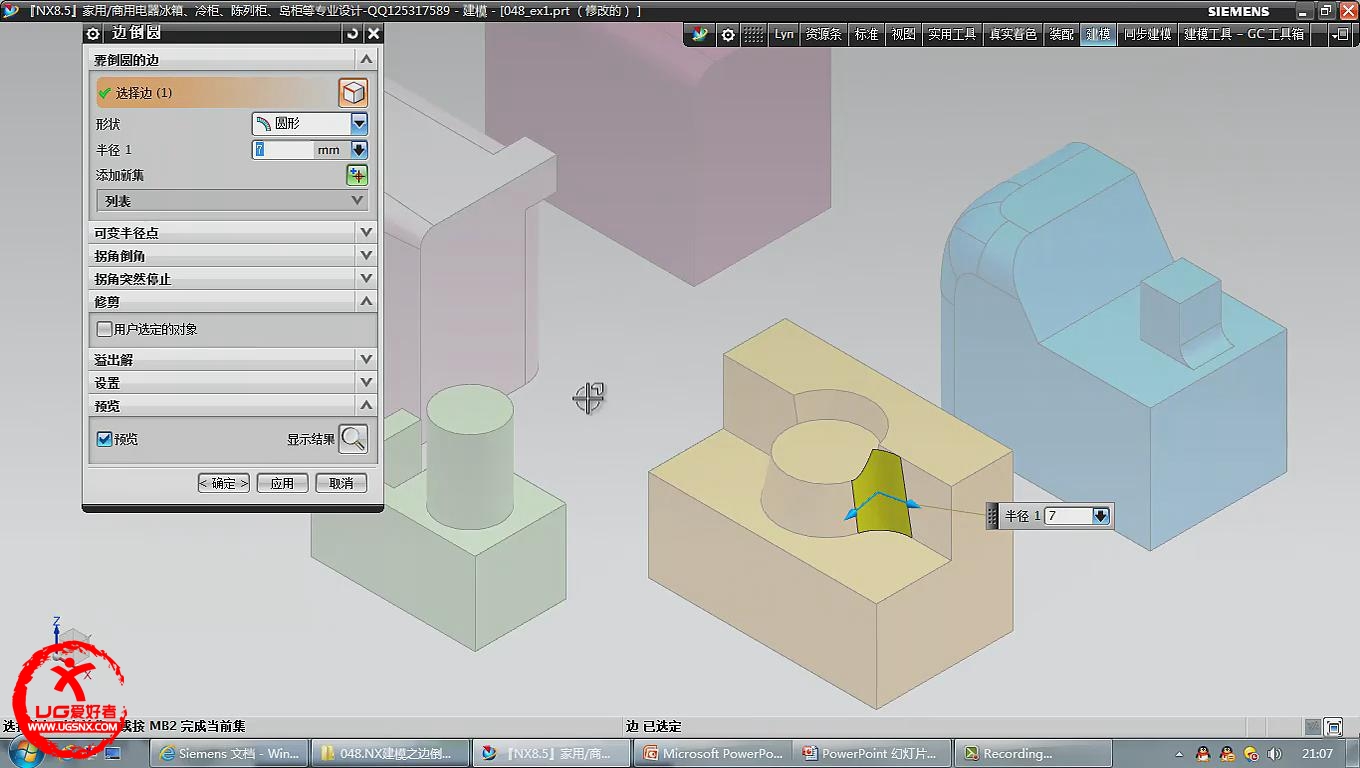Switch to the 同步建模 toolbar tab
Screen dimensions: 1360x768
tap(1147, 34)
